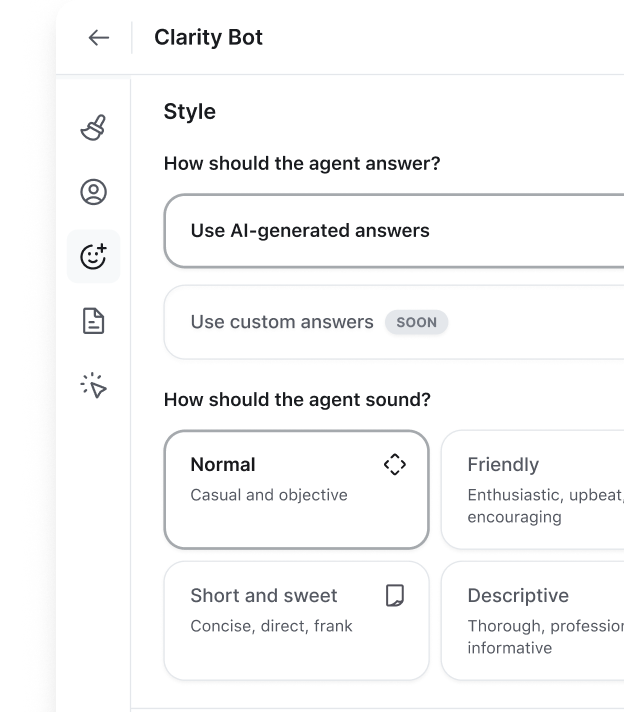This screenshot has width=624, height=712.
Task: Click the back arrow beside Clarity Bot
Action: point(98,38)
